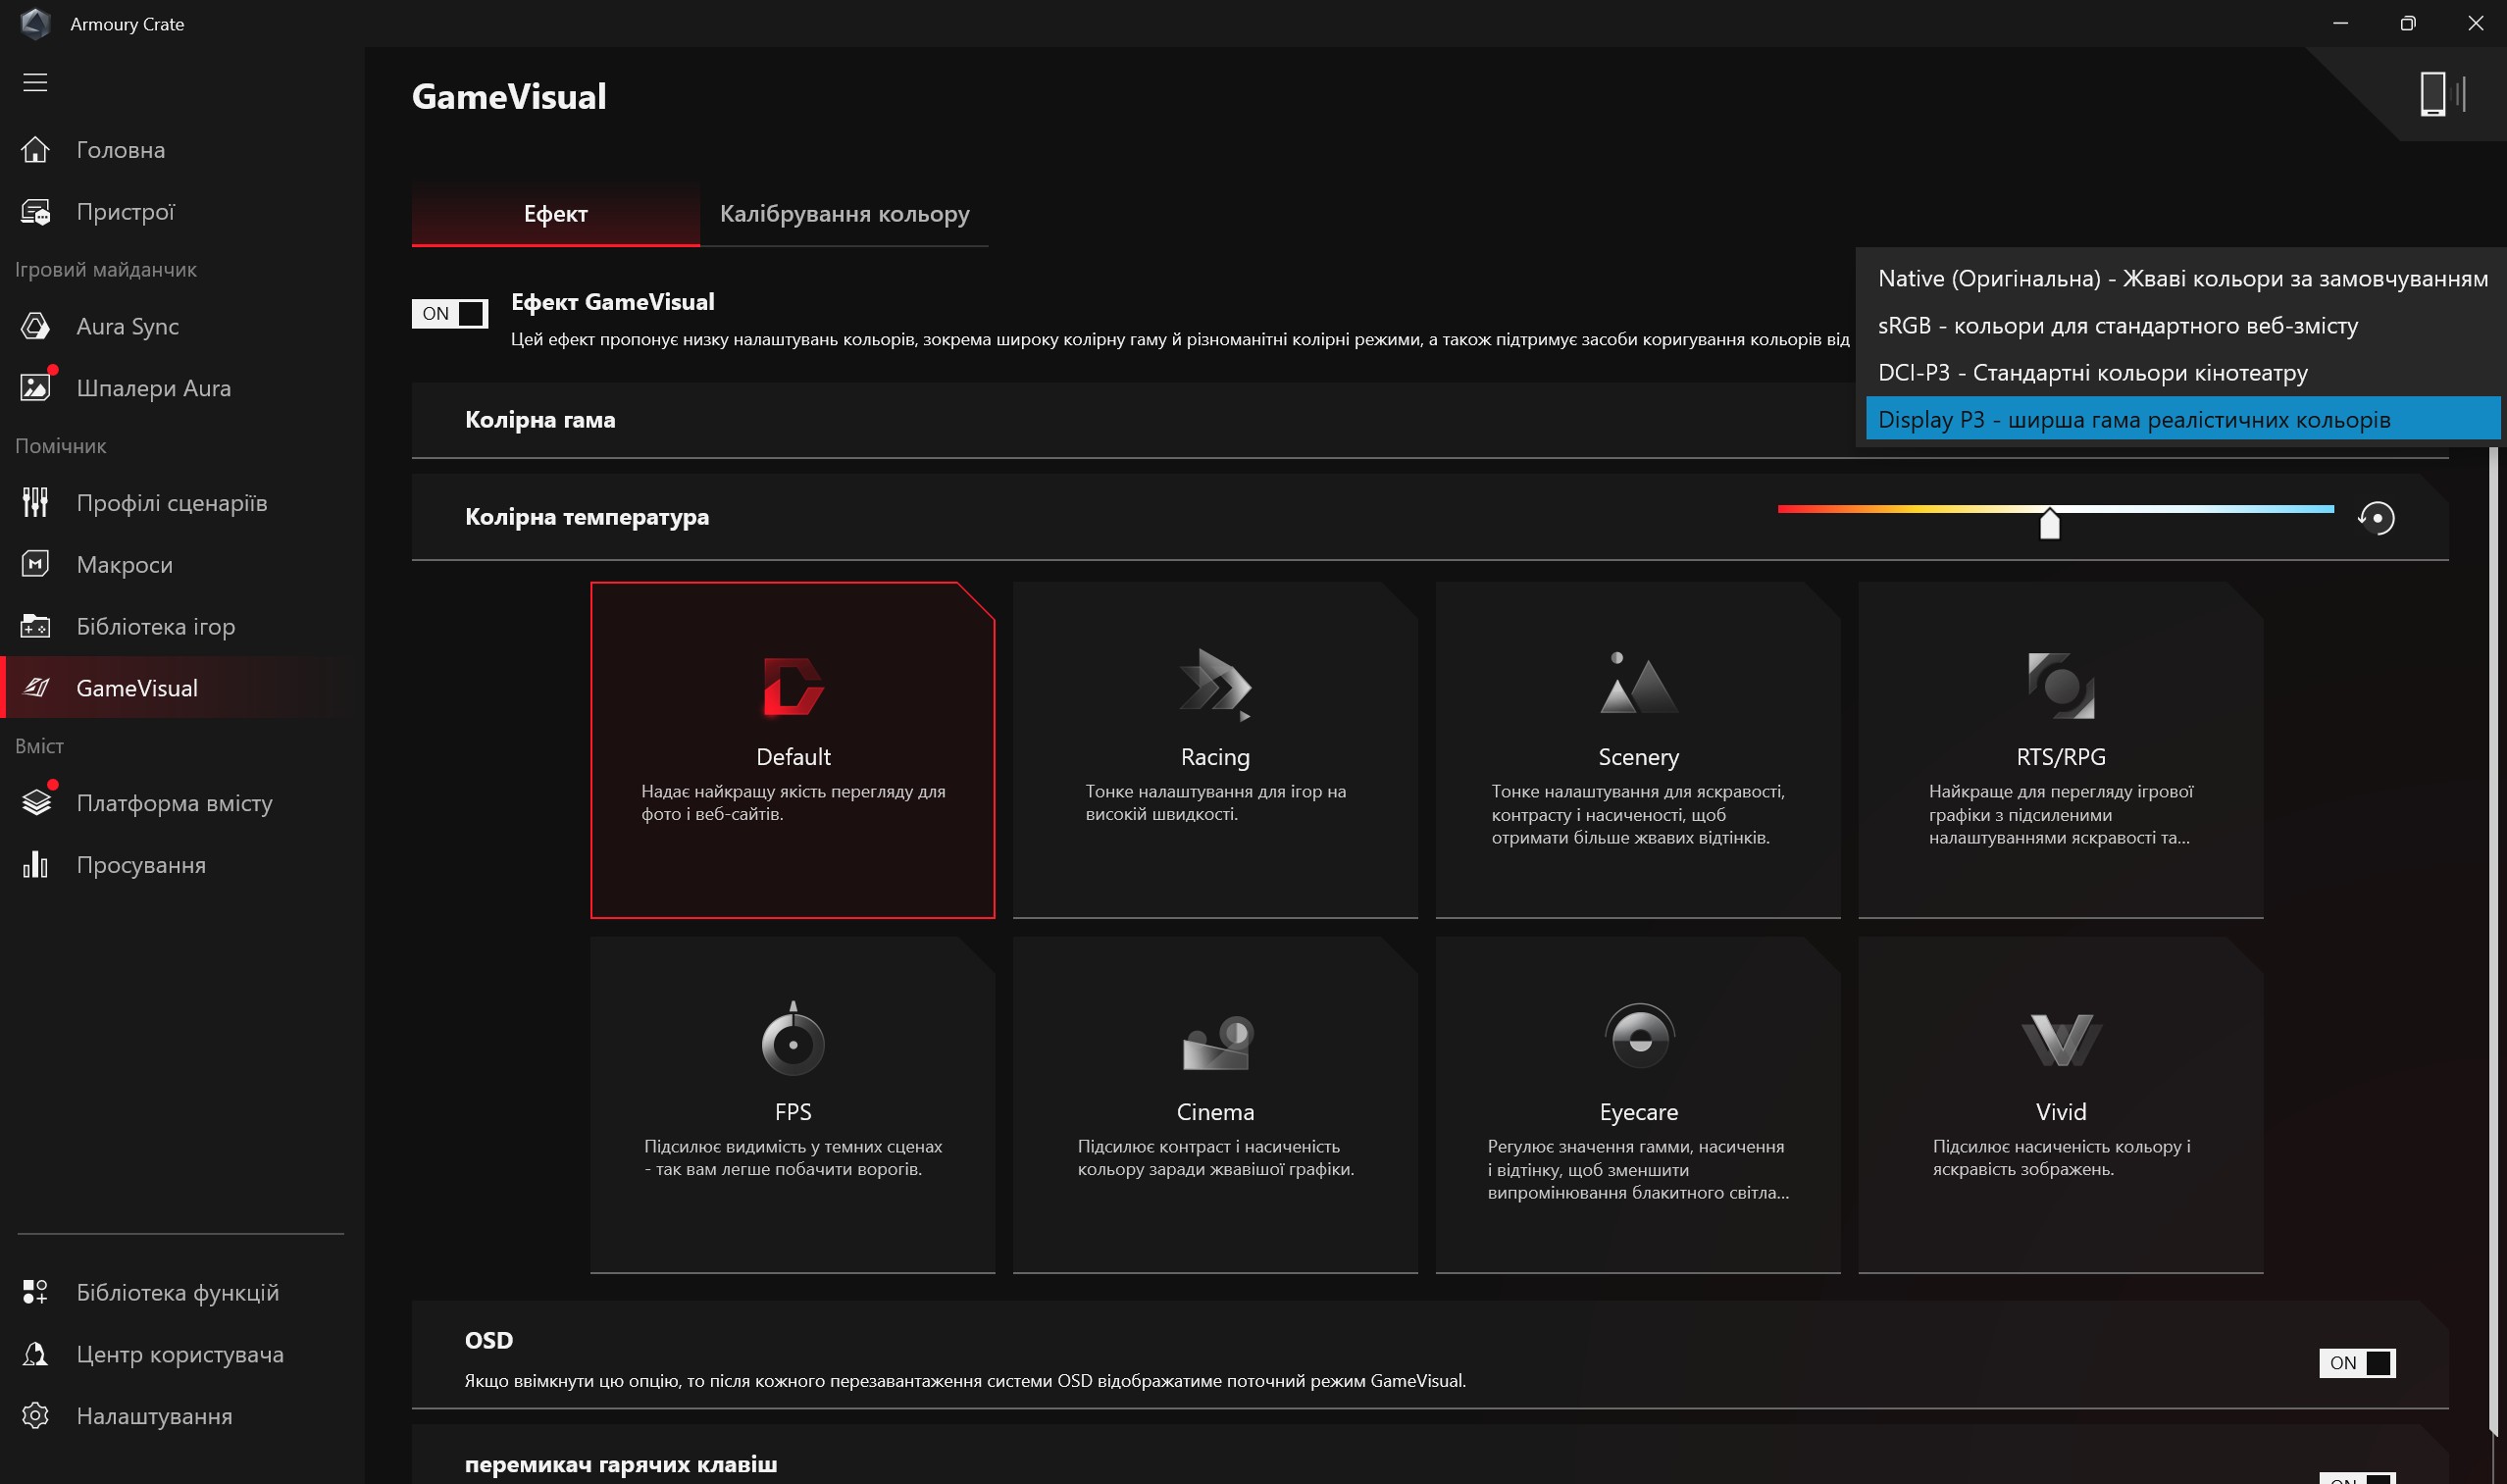Image resolution: width=2507 pixels, height=1484 pixels.
Task: Open Бібліотека ігор page
Action: tap(155, 627)
